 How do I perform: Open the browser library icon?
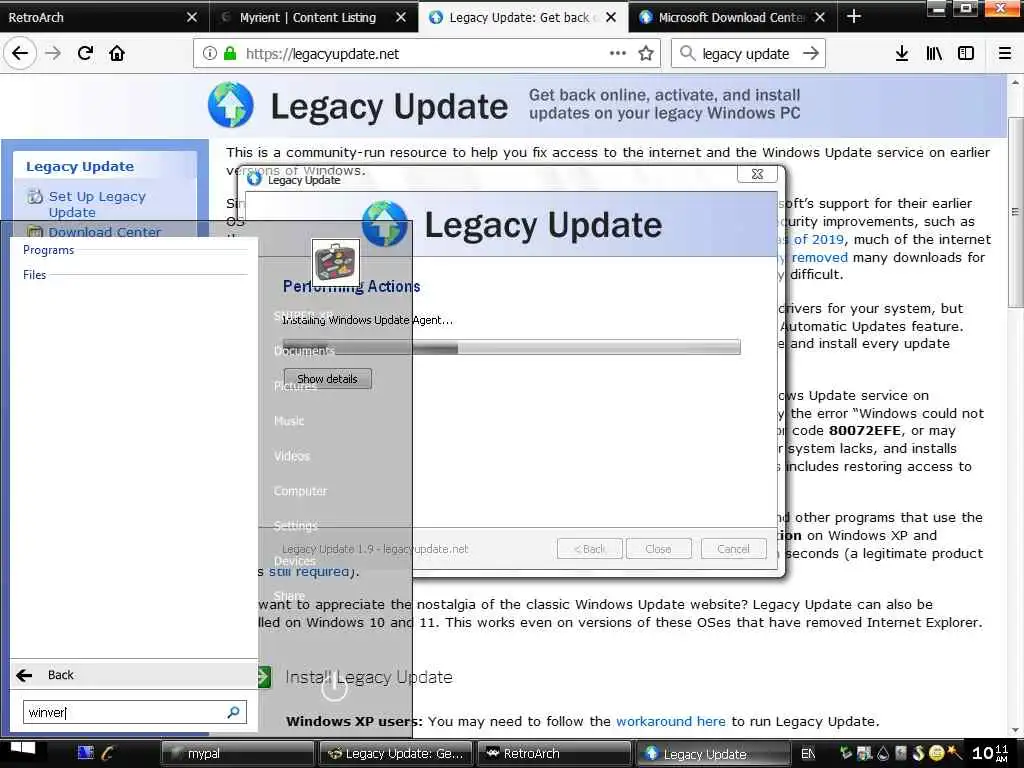(934, 54)
